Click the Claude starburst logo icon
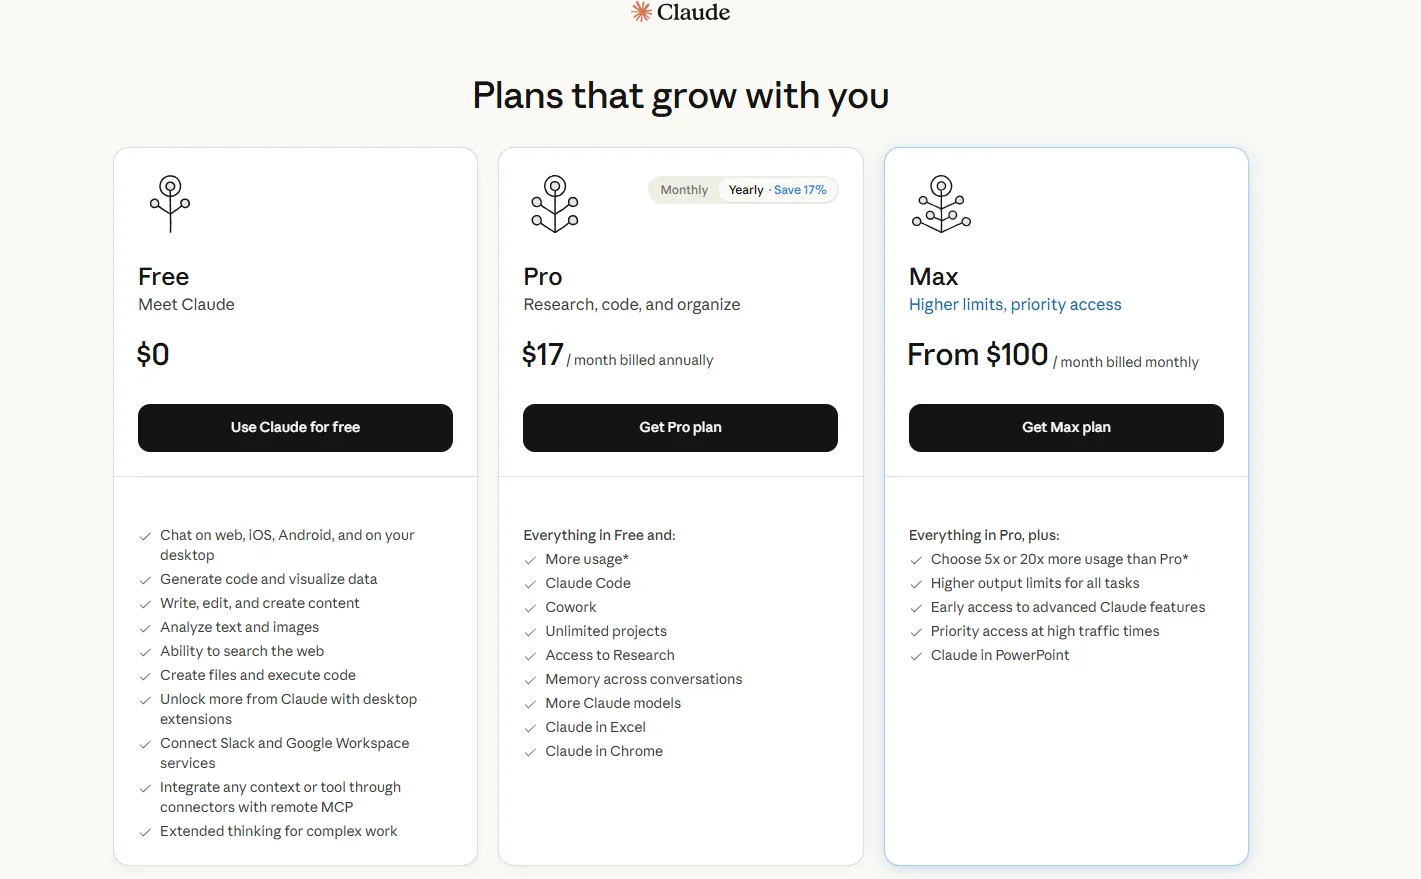Viewport: 1421px width, 879px height. click(x=641, y=12)
